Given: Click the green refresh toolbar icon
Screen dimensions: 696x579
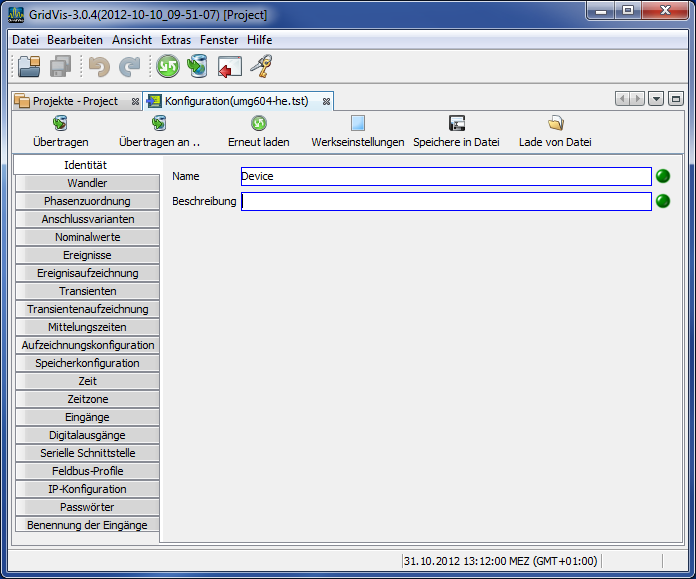Looking at the screenshot, I should click(167, 67).
